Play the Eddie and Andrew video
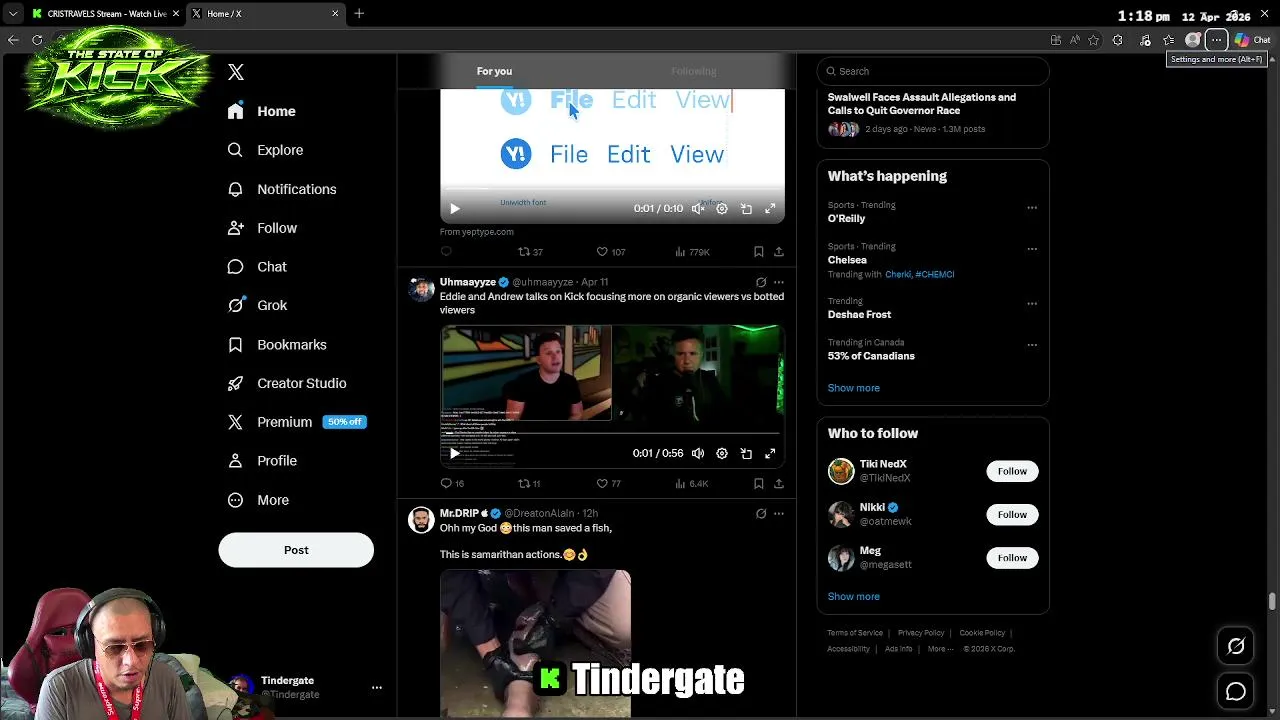This screenshot has width=1280, height=720. point(455,454)
